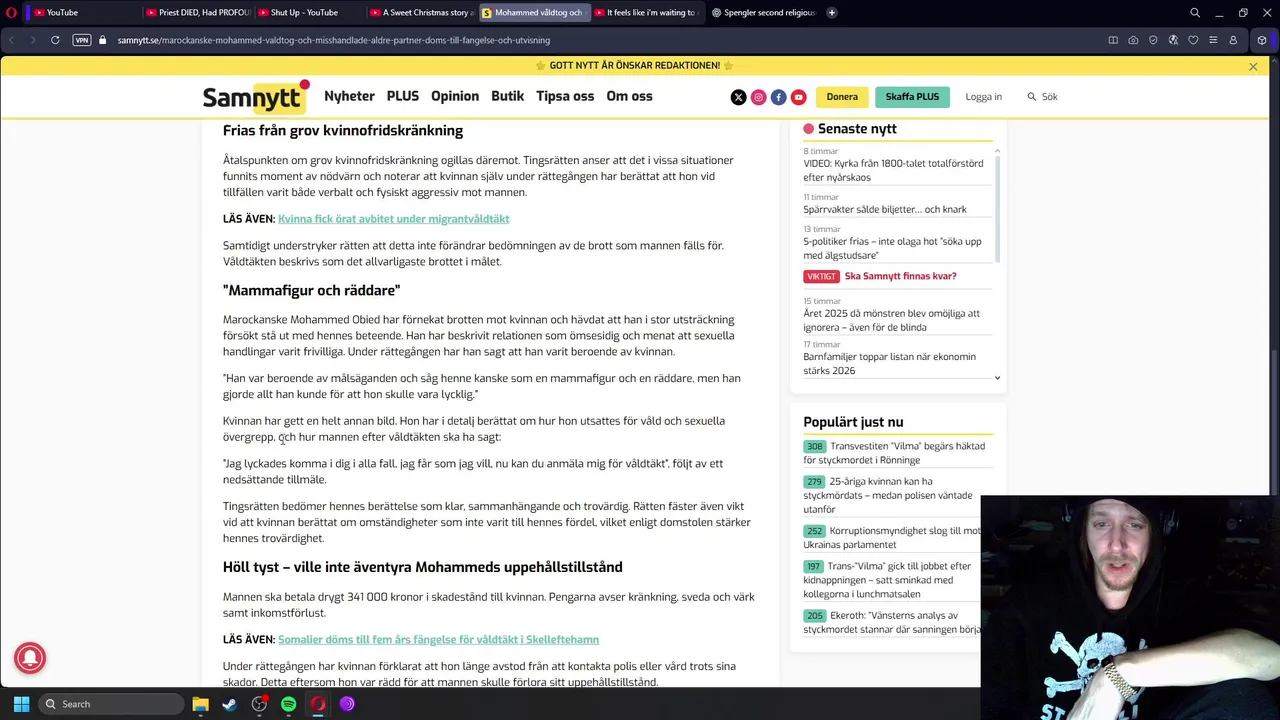Open the extensions cube icon

pyautogui.click(x=1262, y=40)
